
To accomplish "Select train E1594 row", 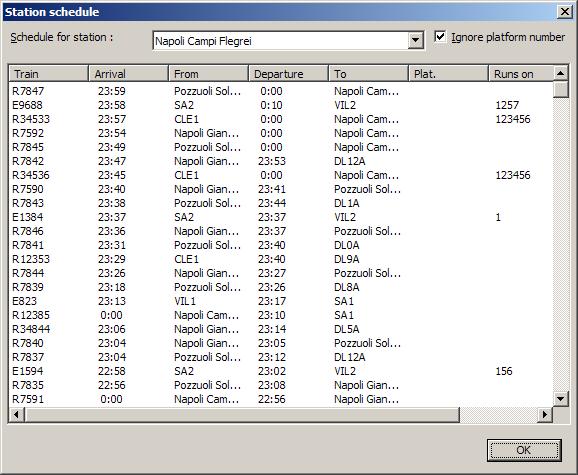I will click(x=281, y=371).
